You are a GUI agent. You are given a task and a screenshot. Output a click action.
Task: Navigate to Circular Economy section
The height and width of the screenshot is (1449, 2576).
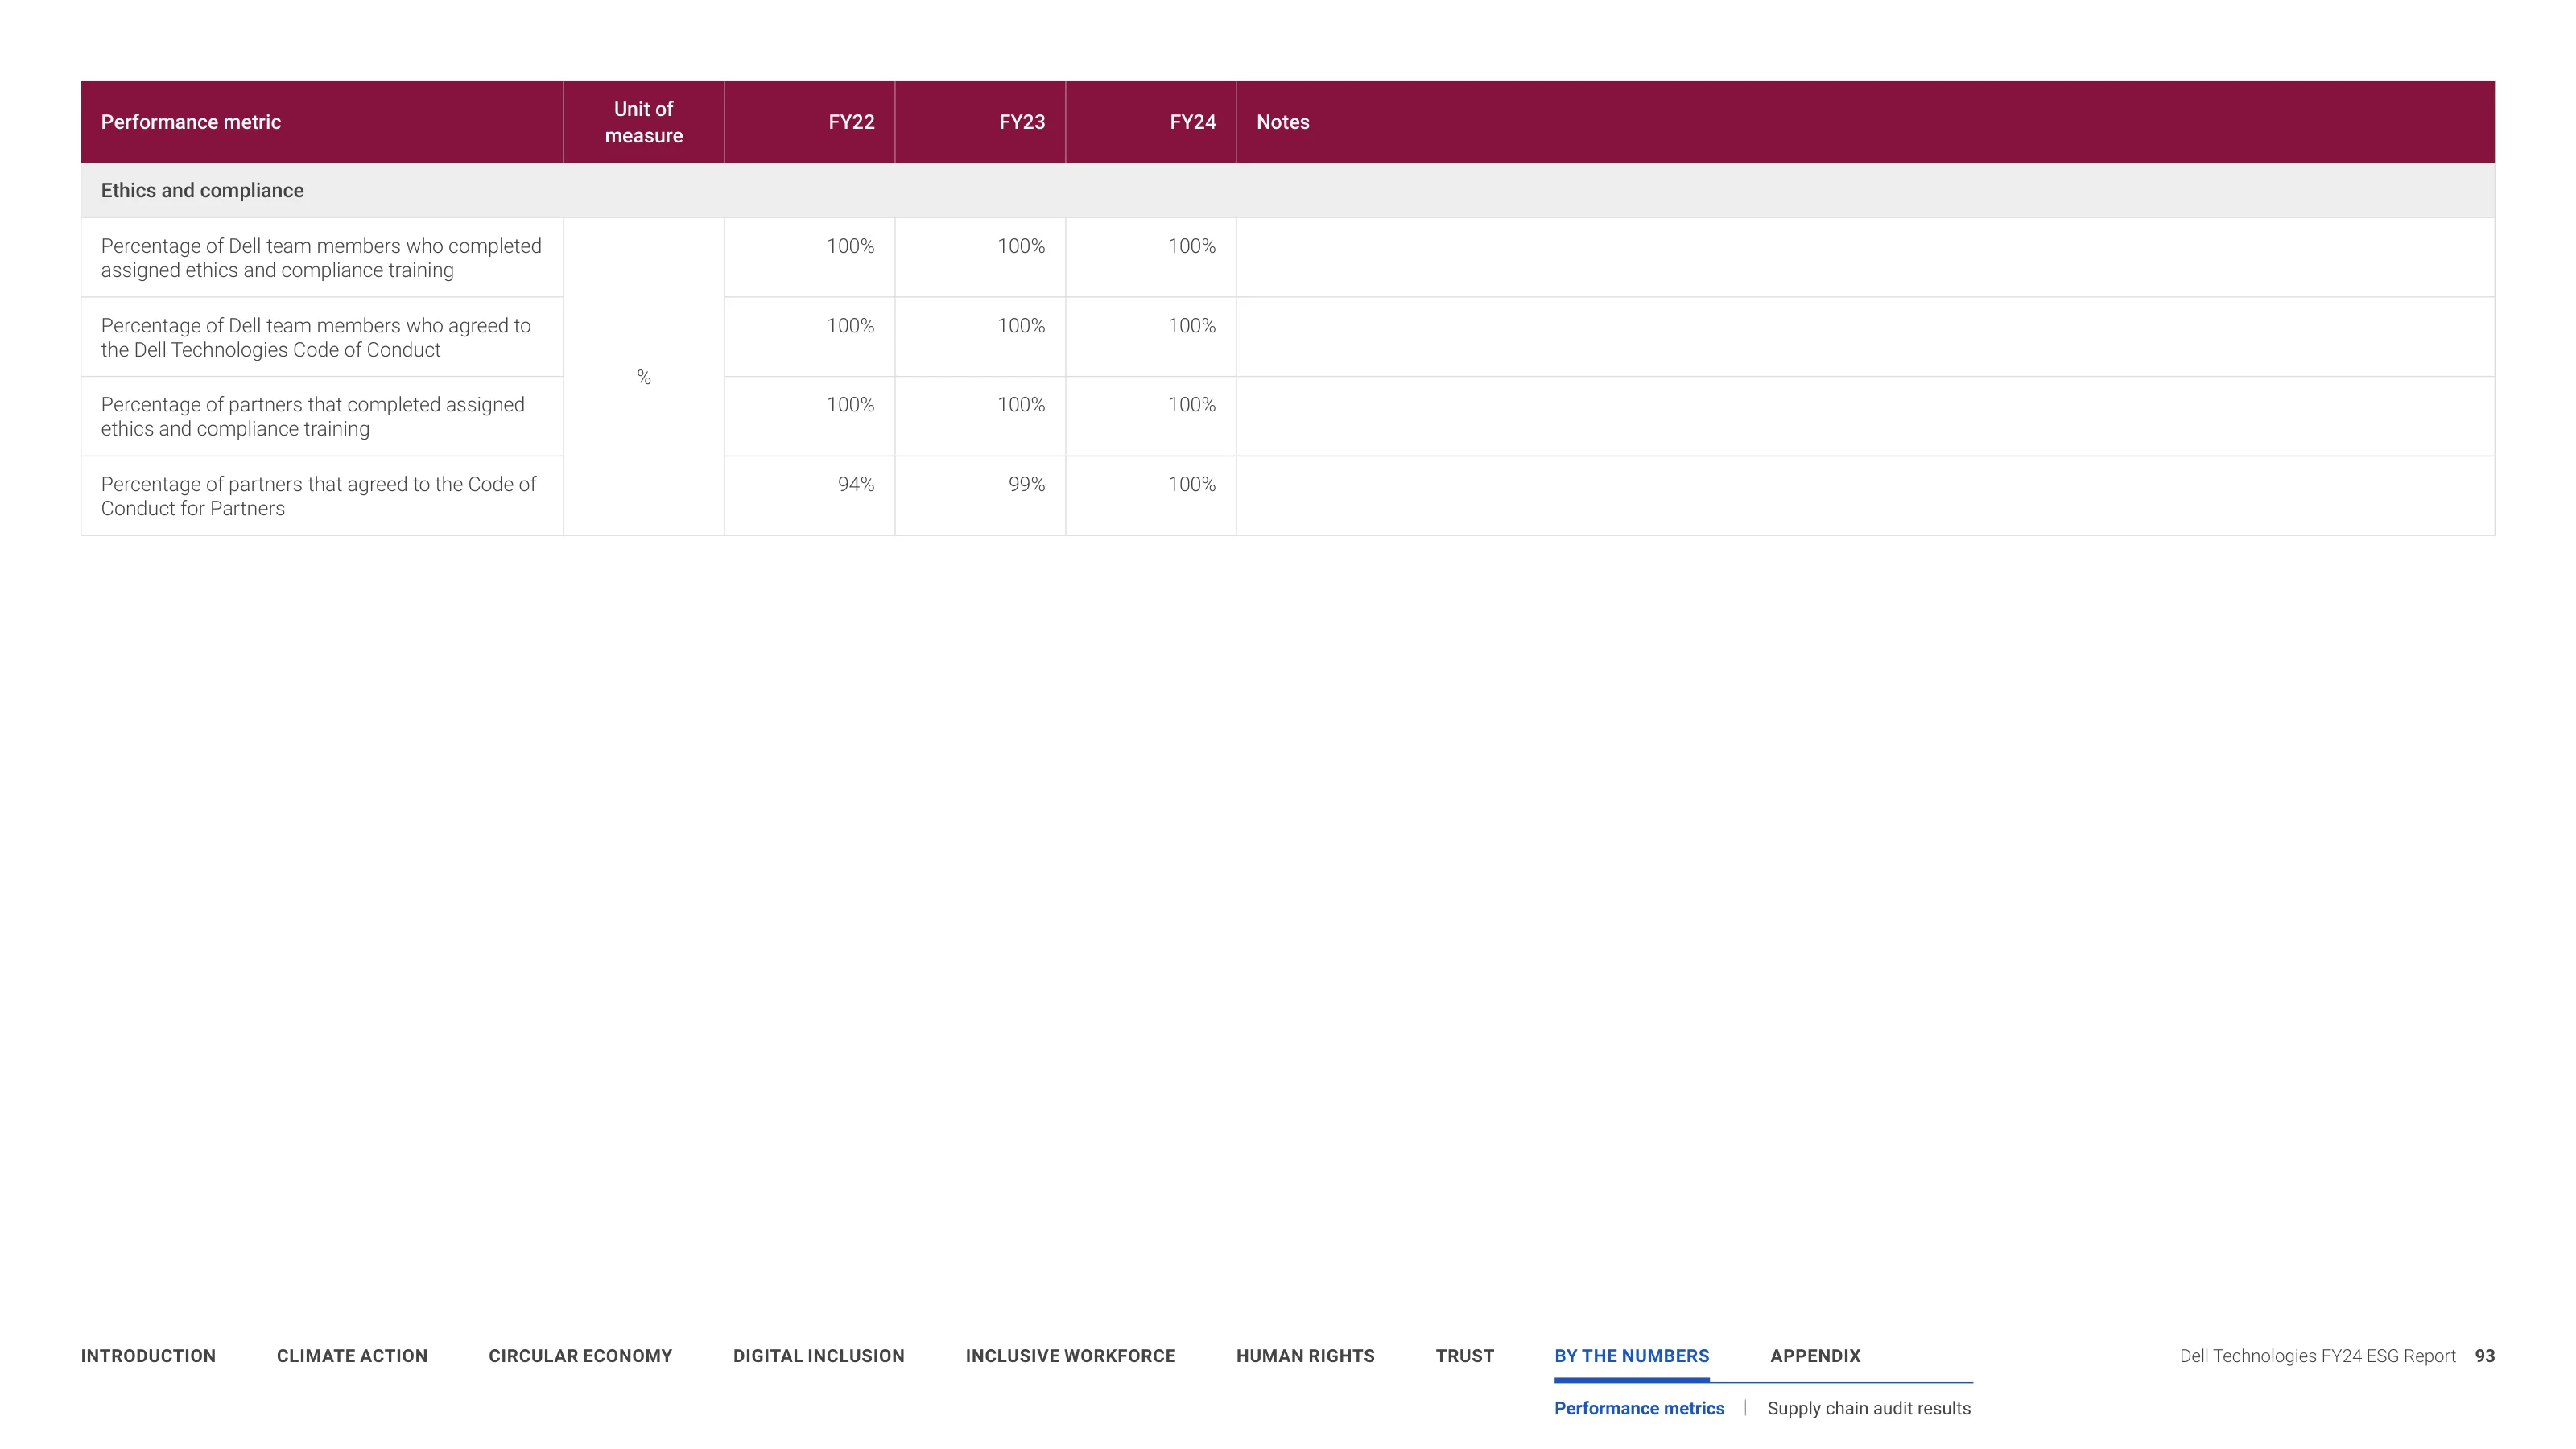580,1356
